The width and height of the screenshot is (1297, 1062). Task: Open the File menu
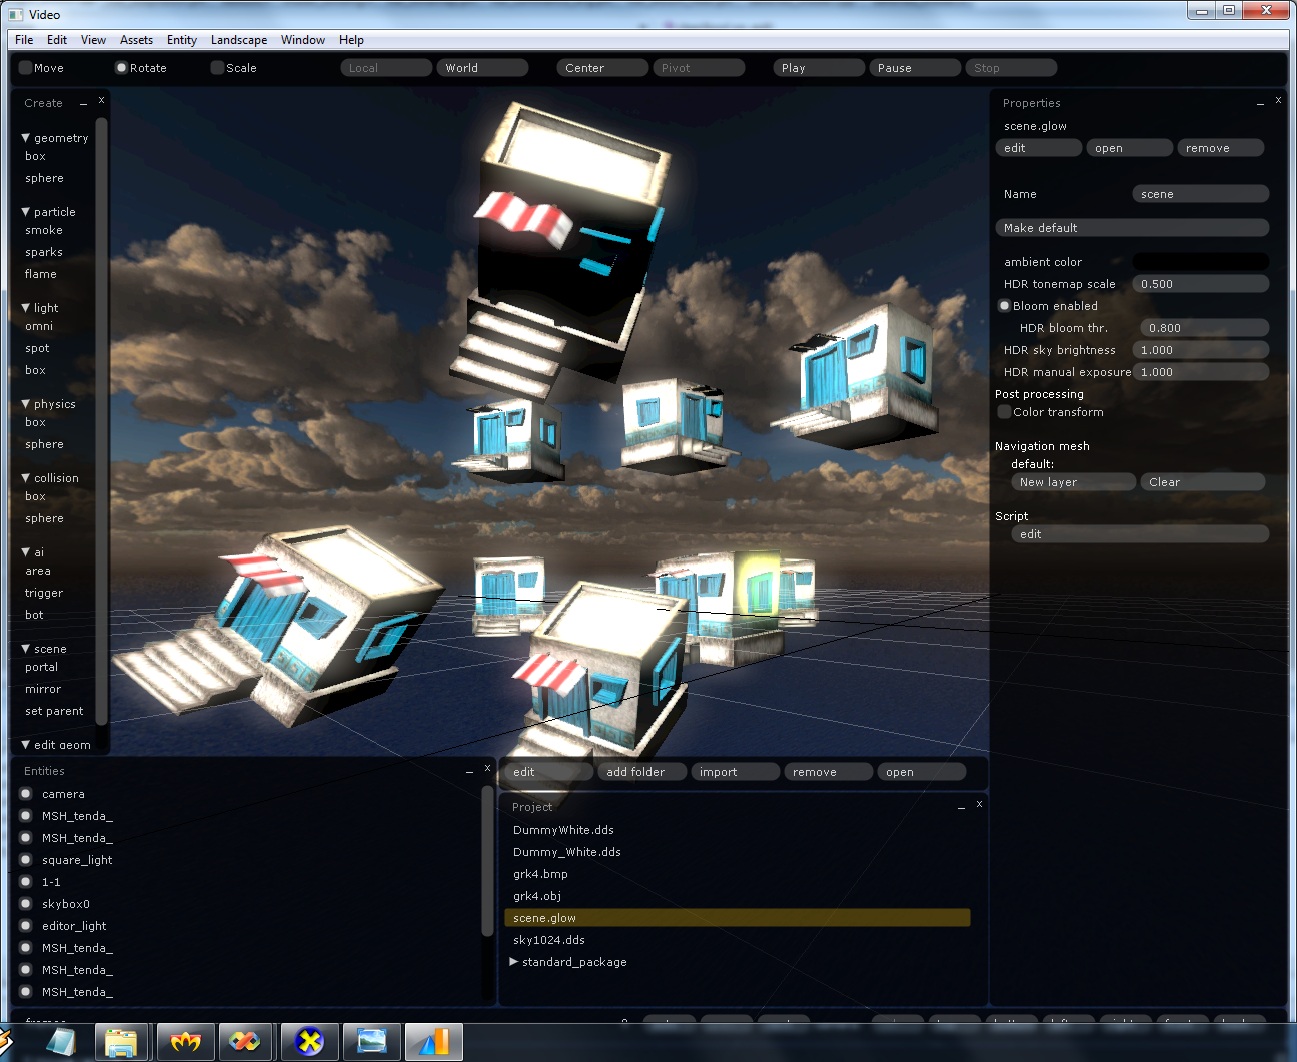pyautogui.click(x=24, y=40)
